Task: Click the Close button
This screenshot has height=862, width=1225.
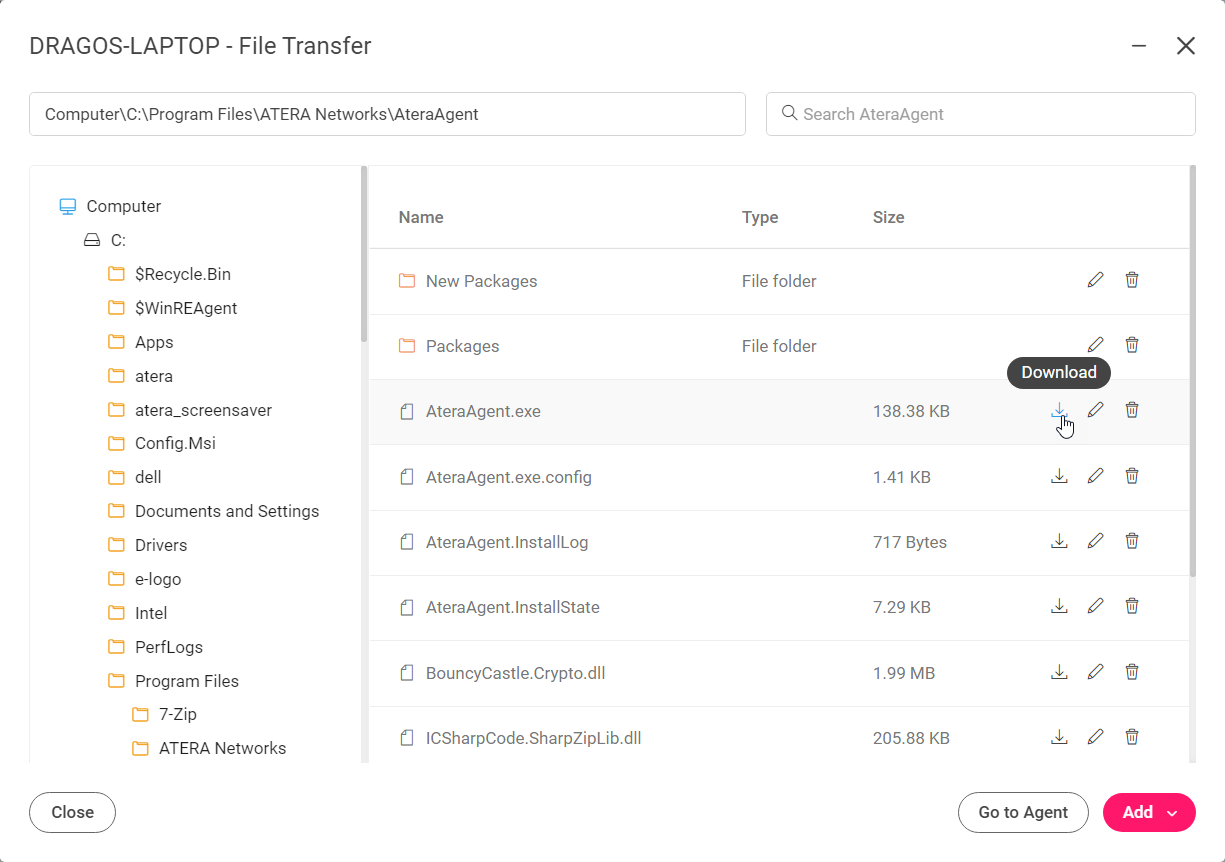Action: [72, 812]
